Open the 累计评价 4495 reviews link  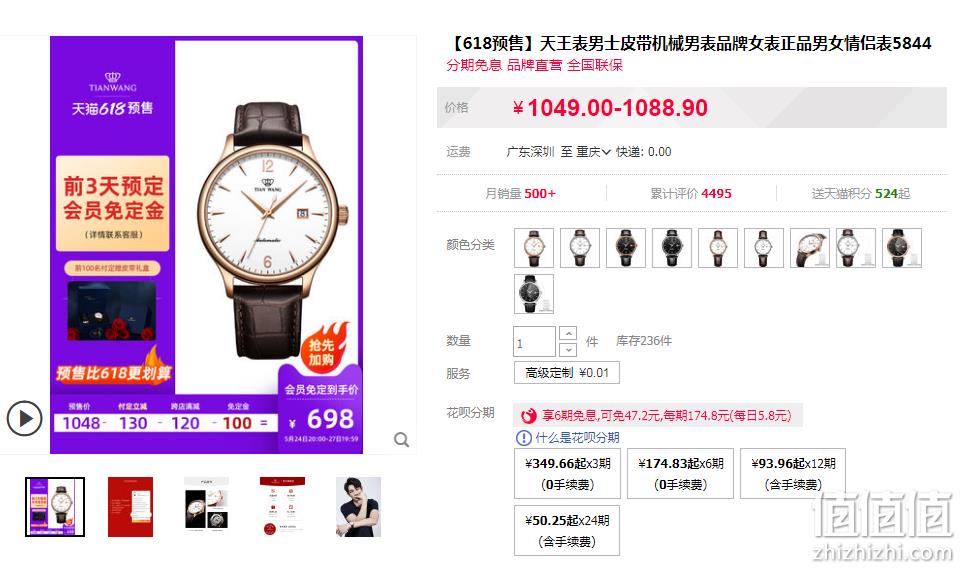(x=691, y=193)
